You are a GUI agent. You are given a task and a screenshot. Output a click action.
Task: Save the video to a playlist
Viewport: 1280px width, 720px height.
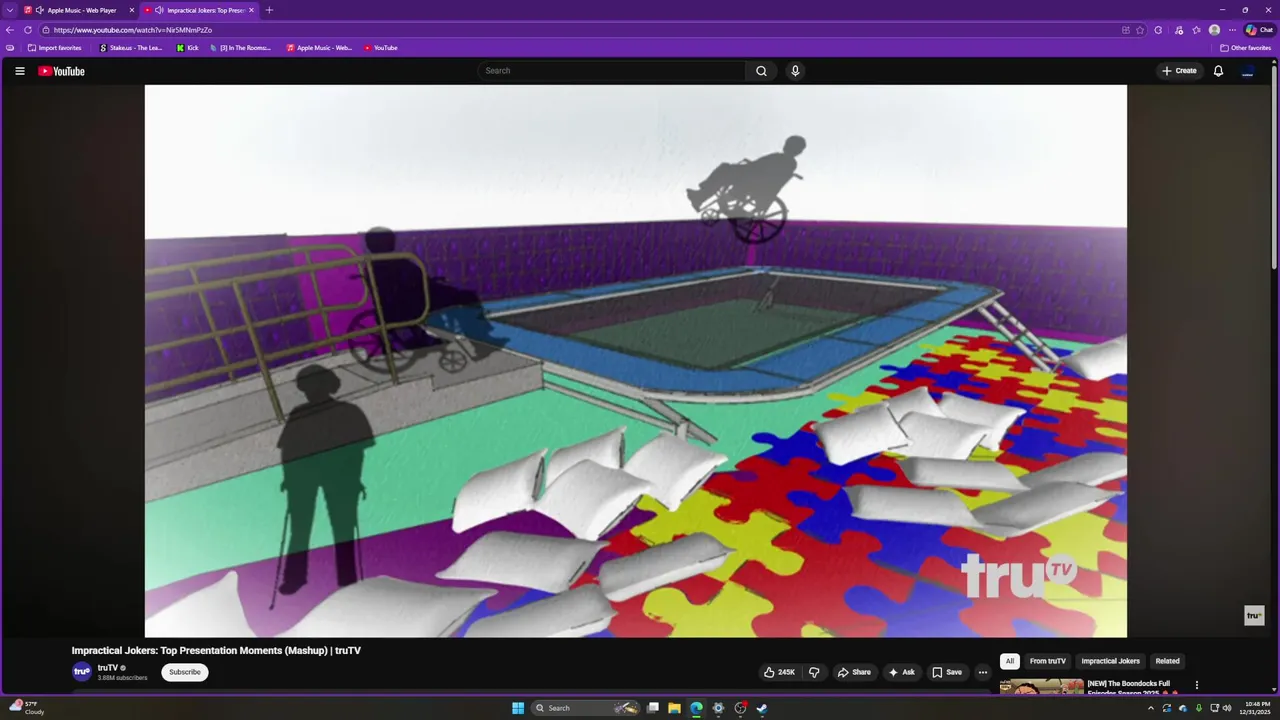click(x=947, y=672)
